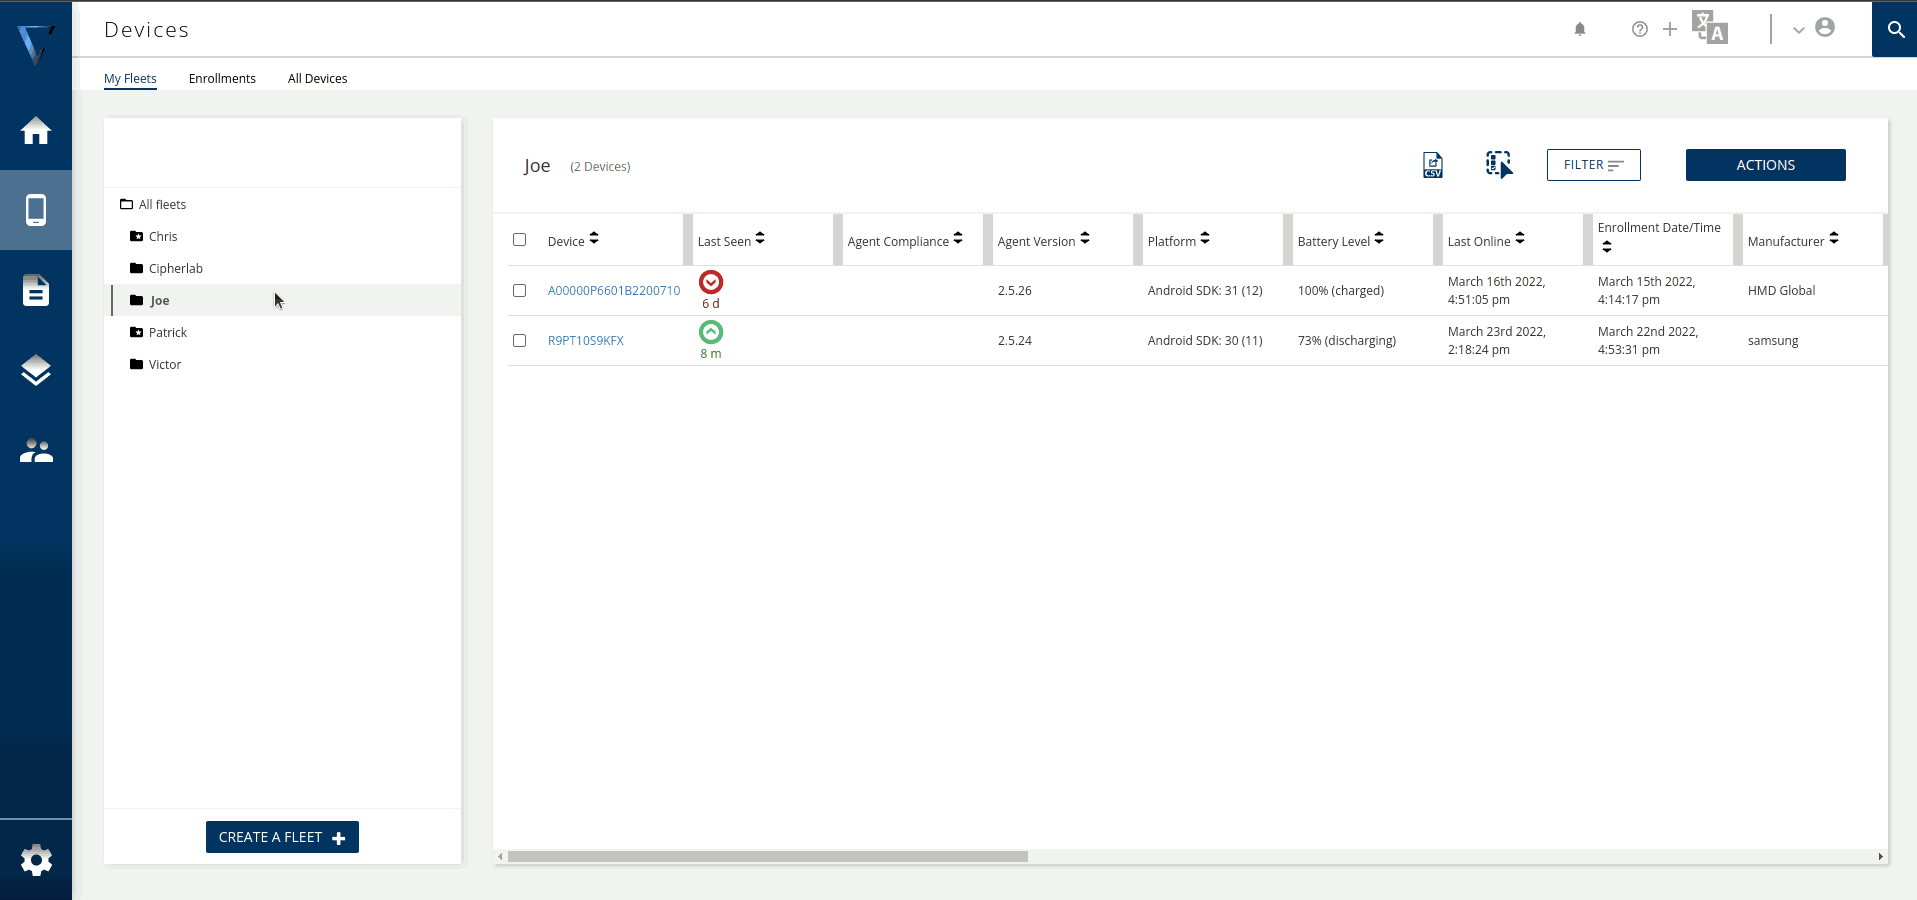Switch to the Enrollments tab
Viewport: 1917px width, 900px height.
click(222, 79)
